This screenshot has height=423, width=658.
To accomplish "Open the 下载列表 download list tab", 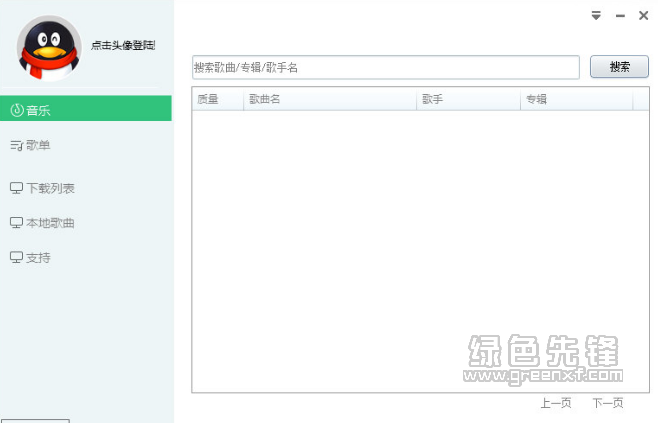I will [86, 188].
